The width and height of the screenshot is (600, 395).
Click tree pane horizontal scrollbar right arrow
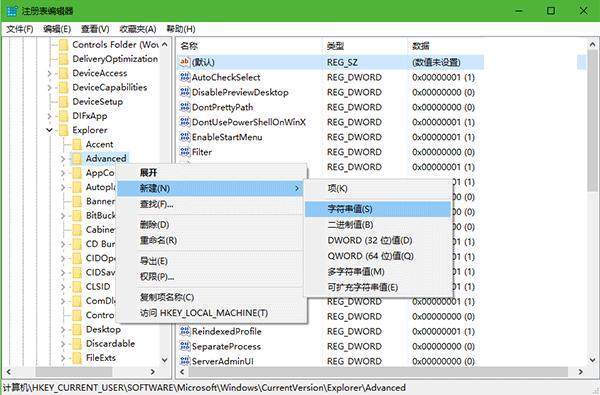pos(153,372)
